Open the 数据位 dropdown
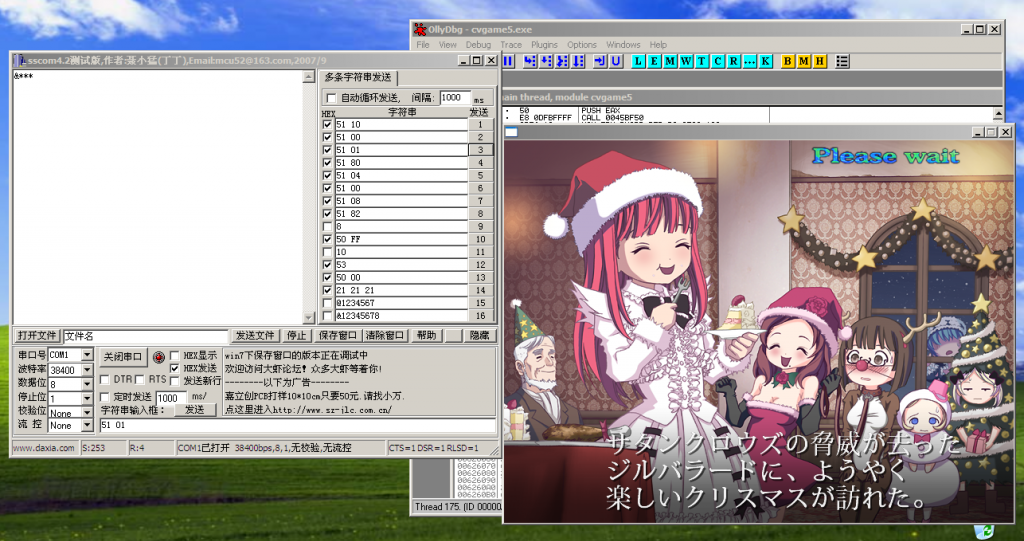 tap(88, 384)
